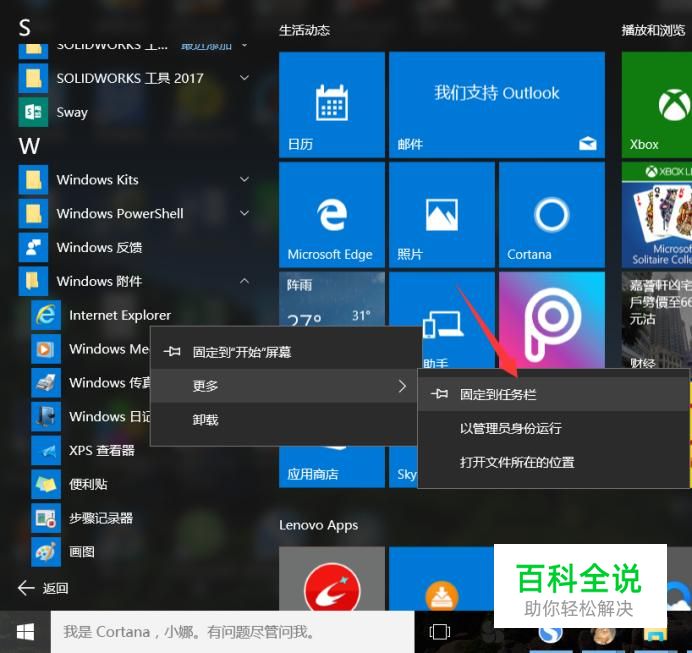This screenshot has height=653, width=692.
Task: Open the Microsoft Solitaire Collection tile
Action: [657, 215]
